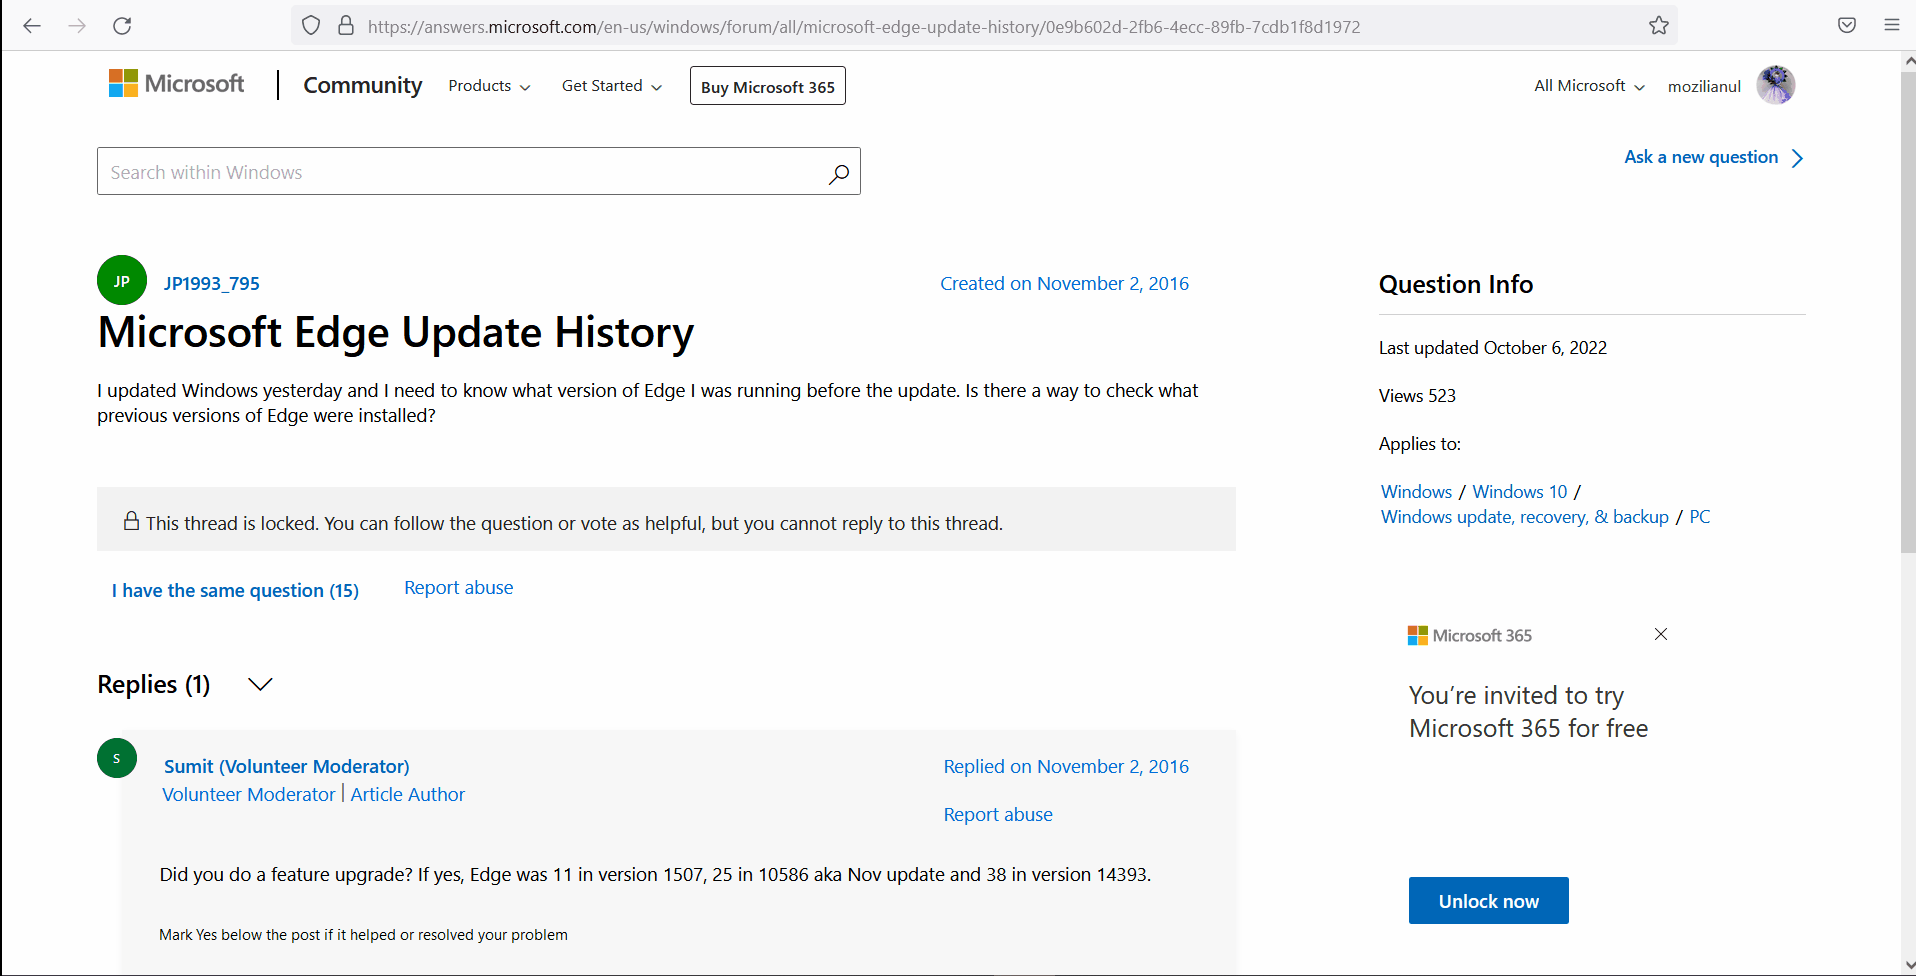Click the JP1993_795 avatar circle
The image size is (1916, 976).
pos(121,280)
